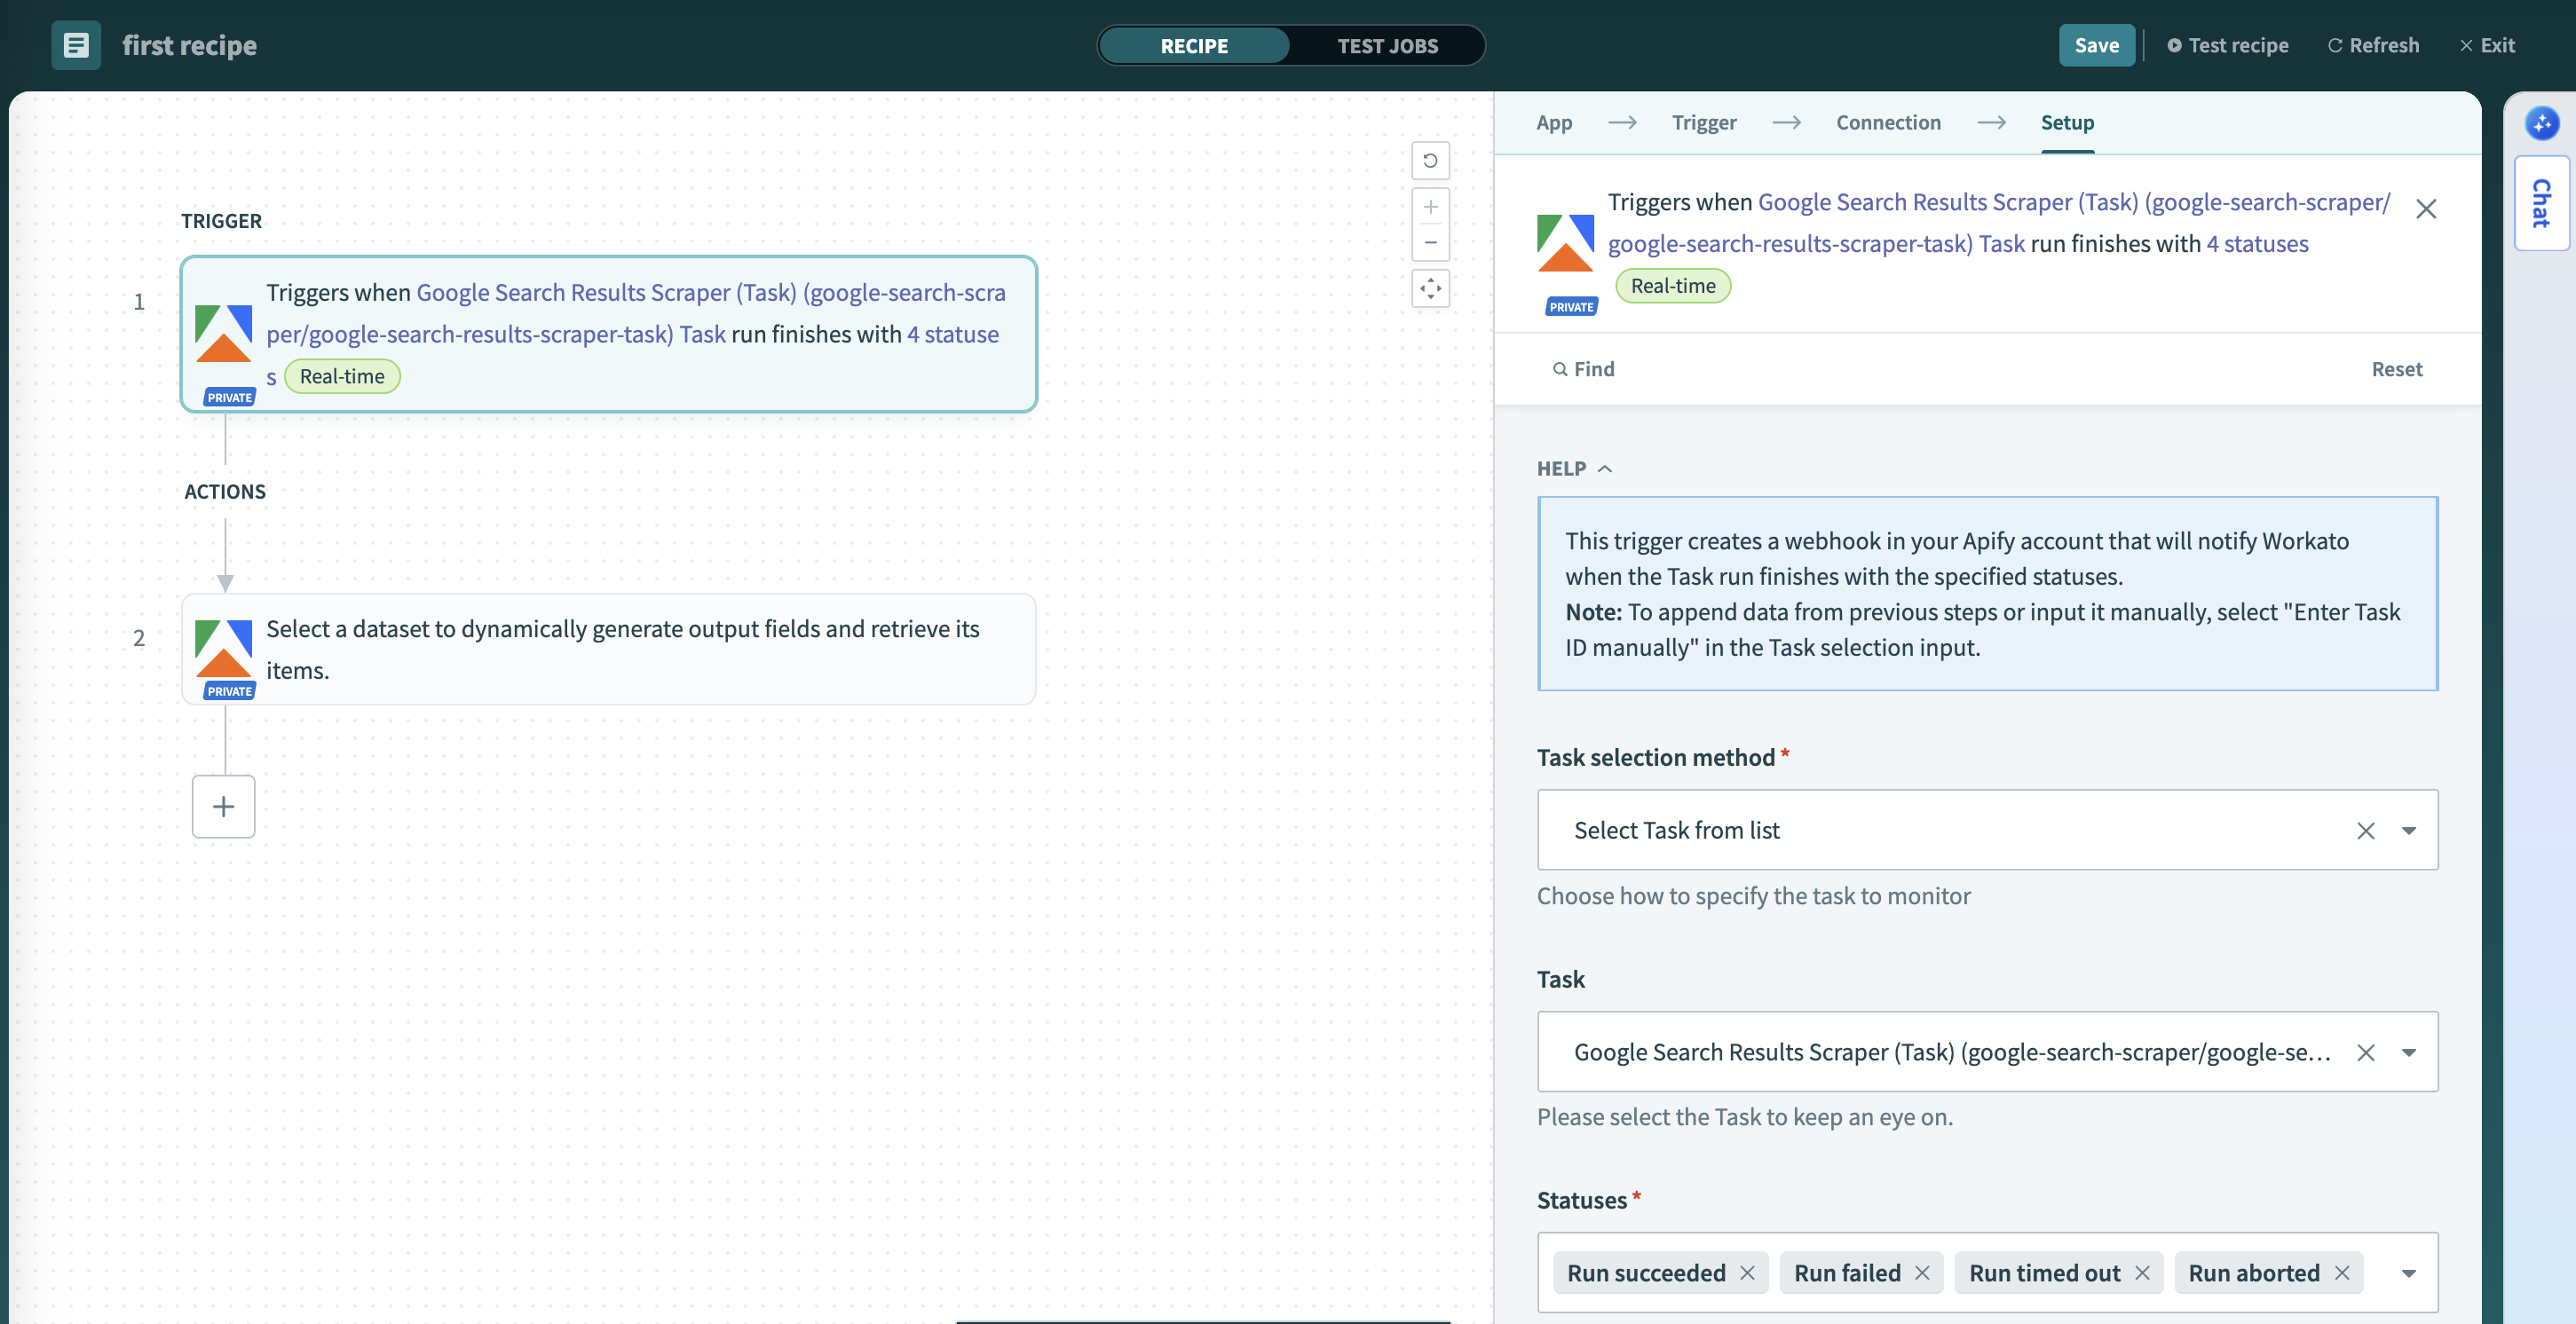Click the Apify icon on action step 2
The height and width of the screenshot is (1324, 2576).
224,650
